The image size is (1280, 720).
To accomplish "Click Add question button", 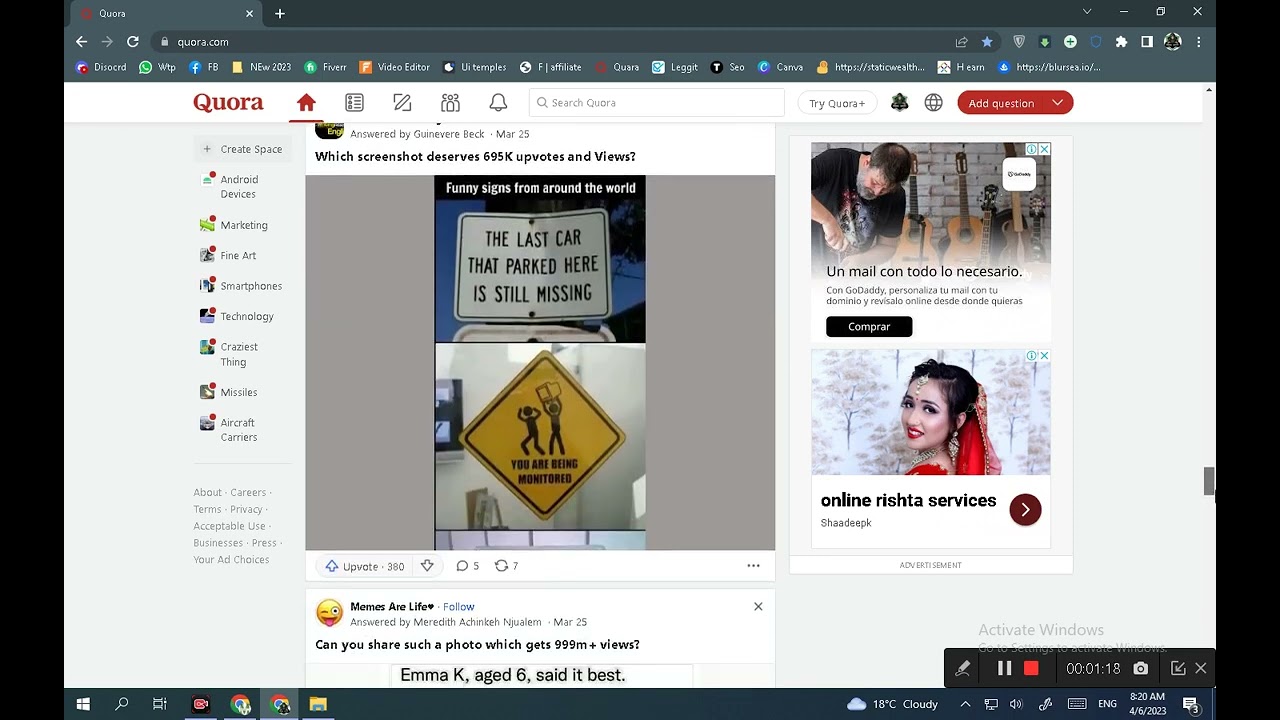I will tap(1001, 103).
